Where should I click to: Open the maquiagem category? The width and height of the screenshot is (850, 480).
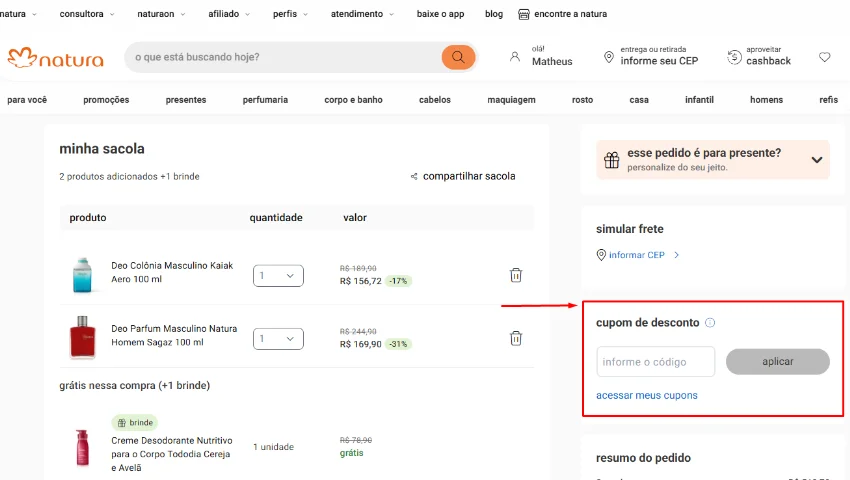tap(511, 100)
